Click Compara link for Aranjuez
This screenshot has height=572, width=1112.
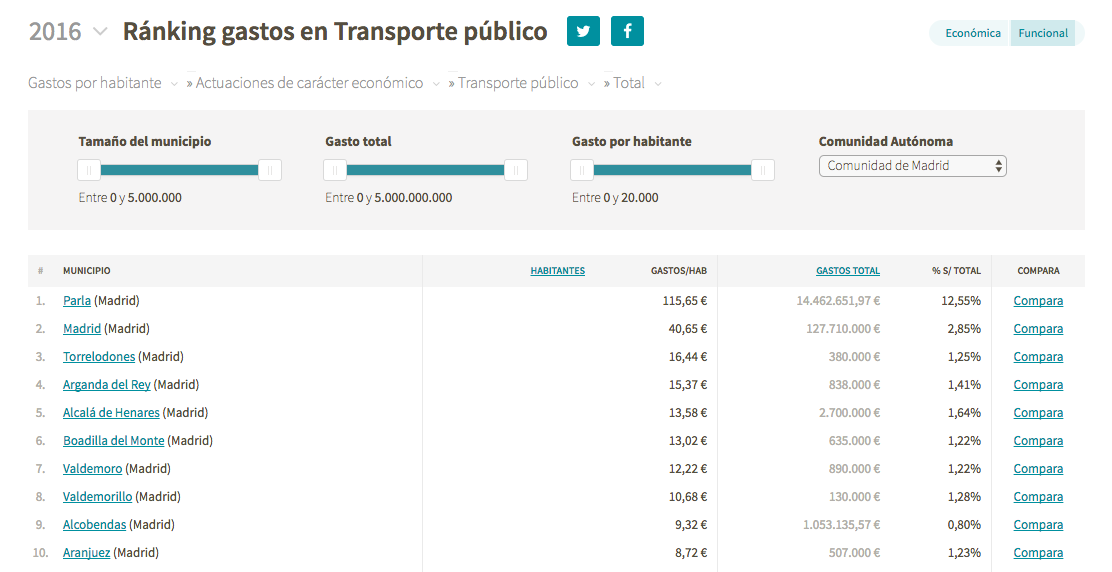[1038, 553]
